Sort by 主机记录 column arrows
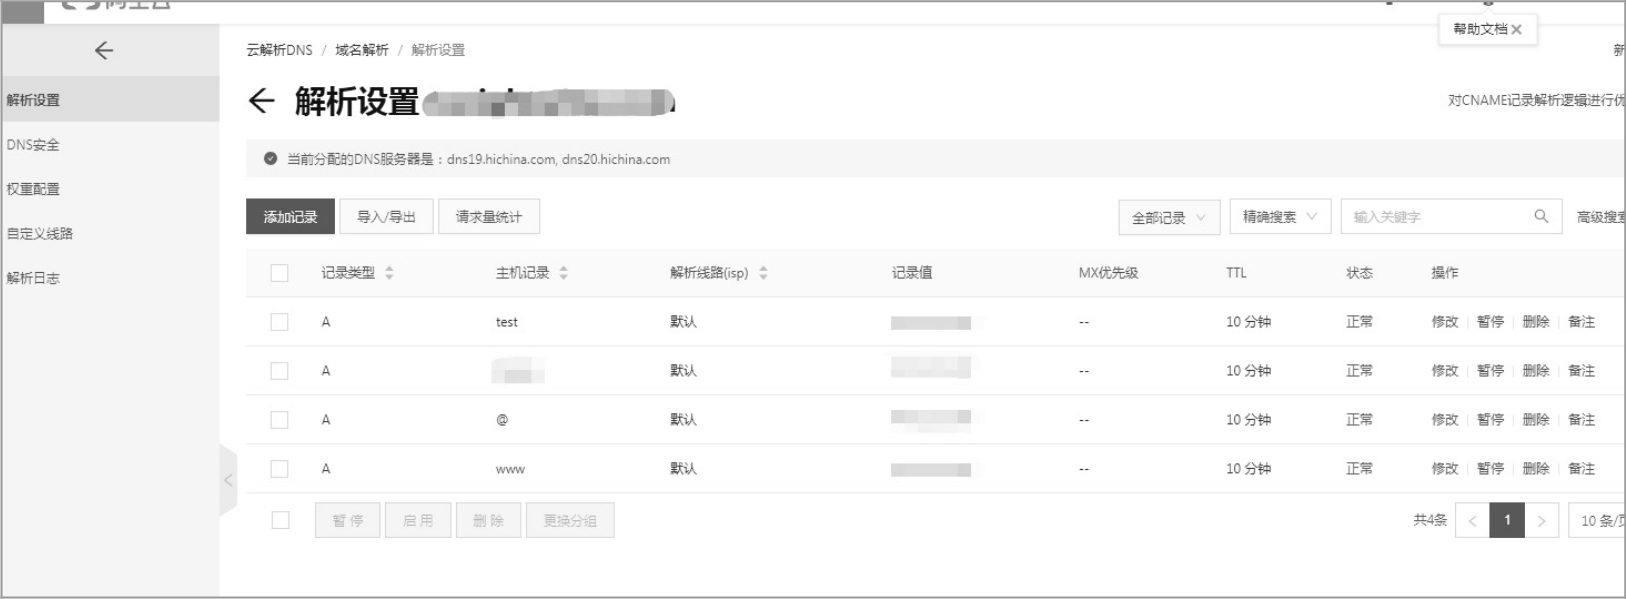Viewport: 1626px width, 599px height. (564, 273)
